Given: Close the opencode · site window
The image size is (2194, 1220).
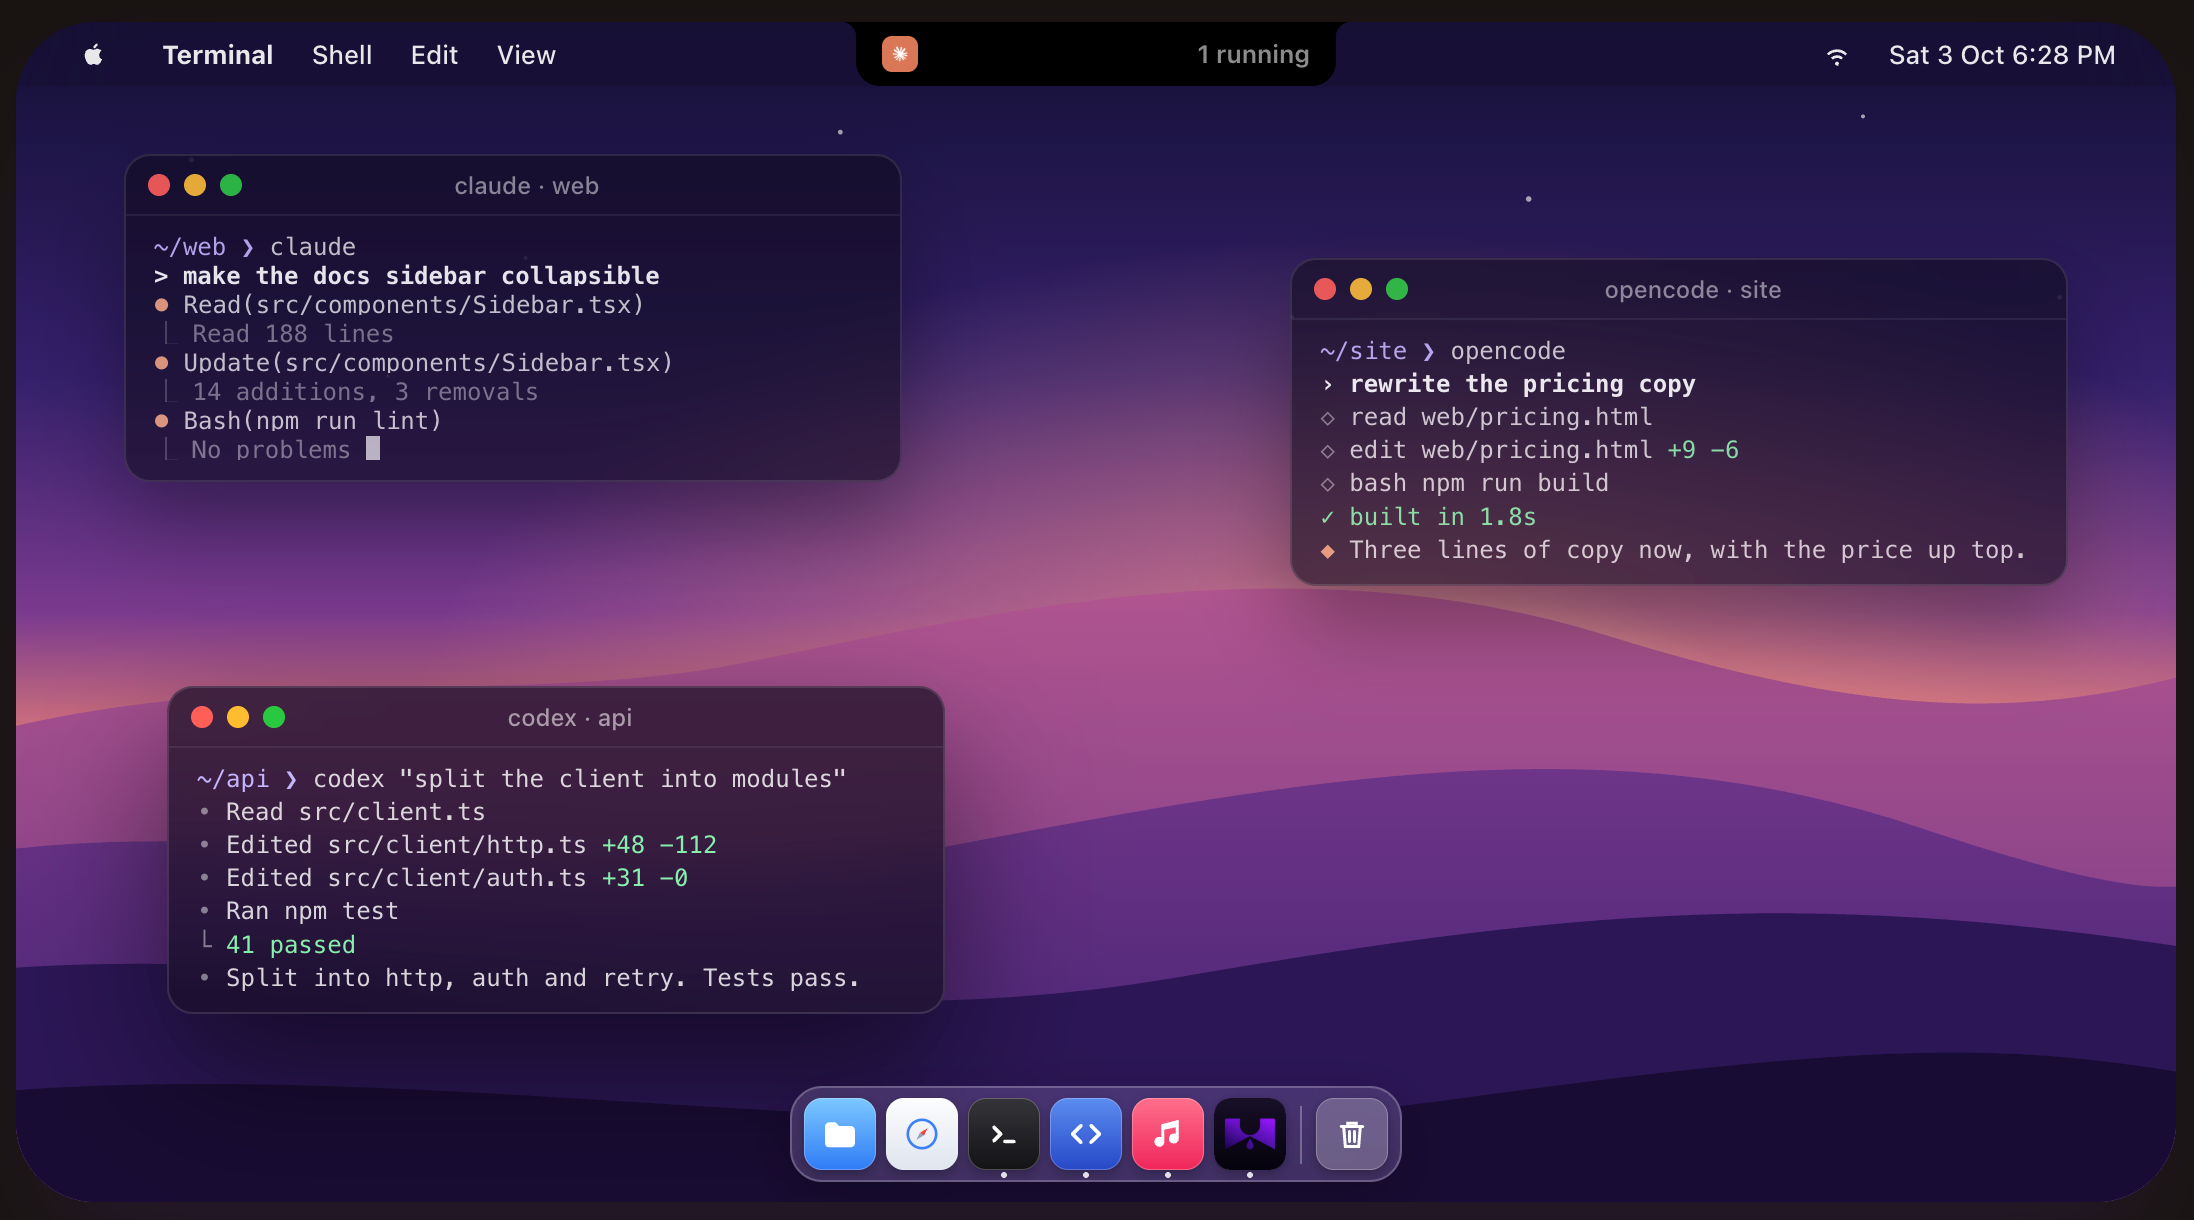Looking at the screenshot, I should click(x=1325, y=289).
